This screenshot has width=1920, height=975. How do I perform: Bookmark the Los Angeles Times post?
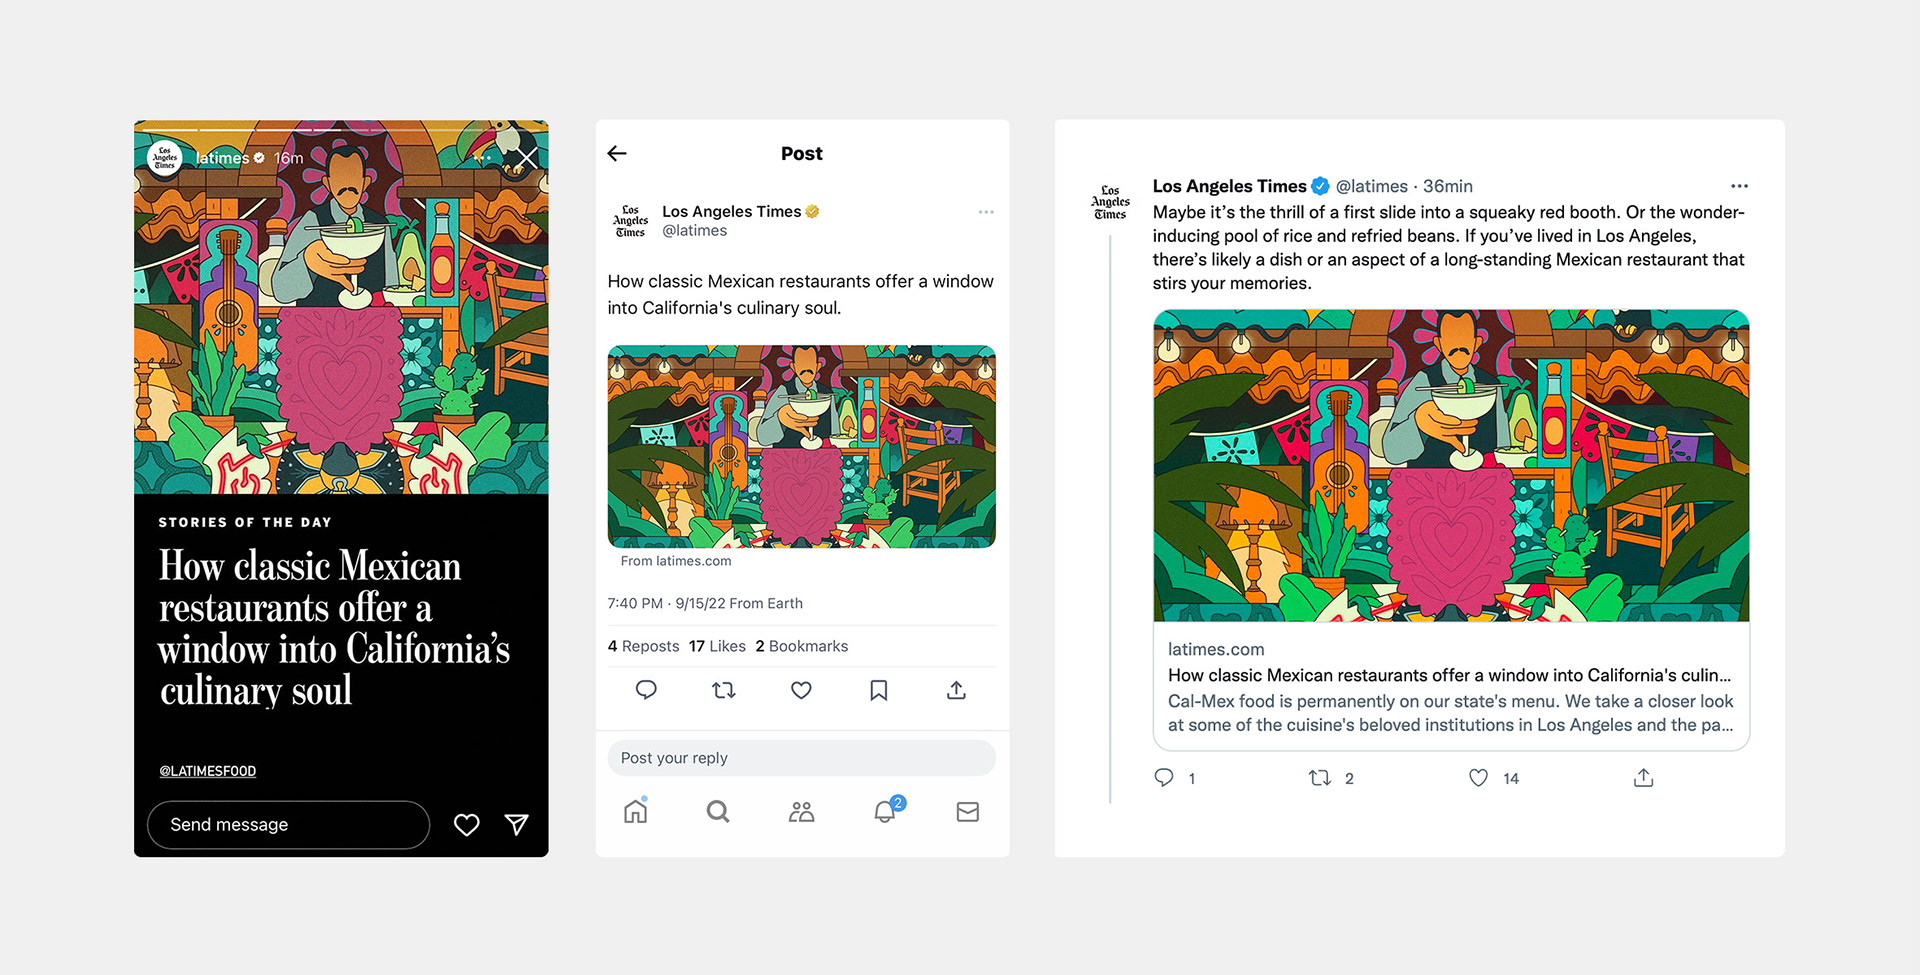pos(879,690)
